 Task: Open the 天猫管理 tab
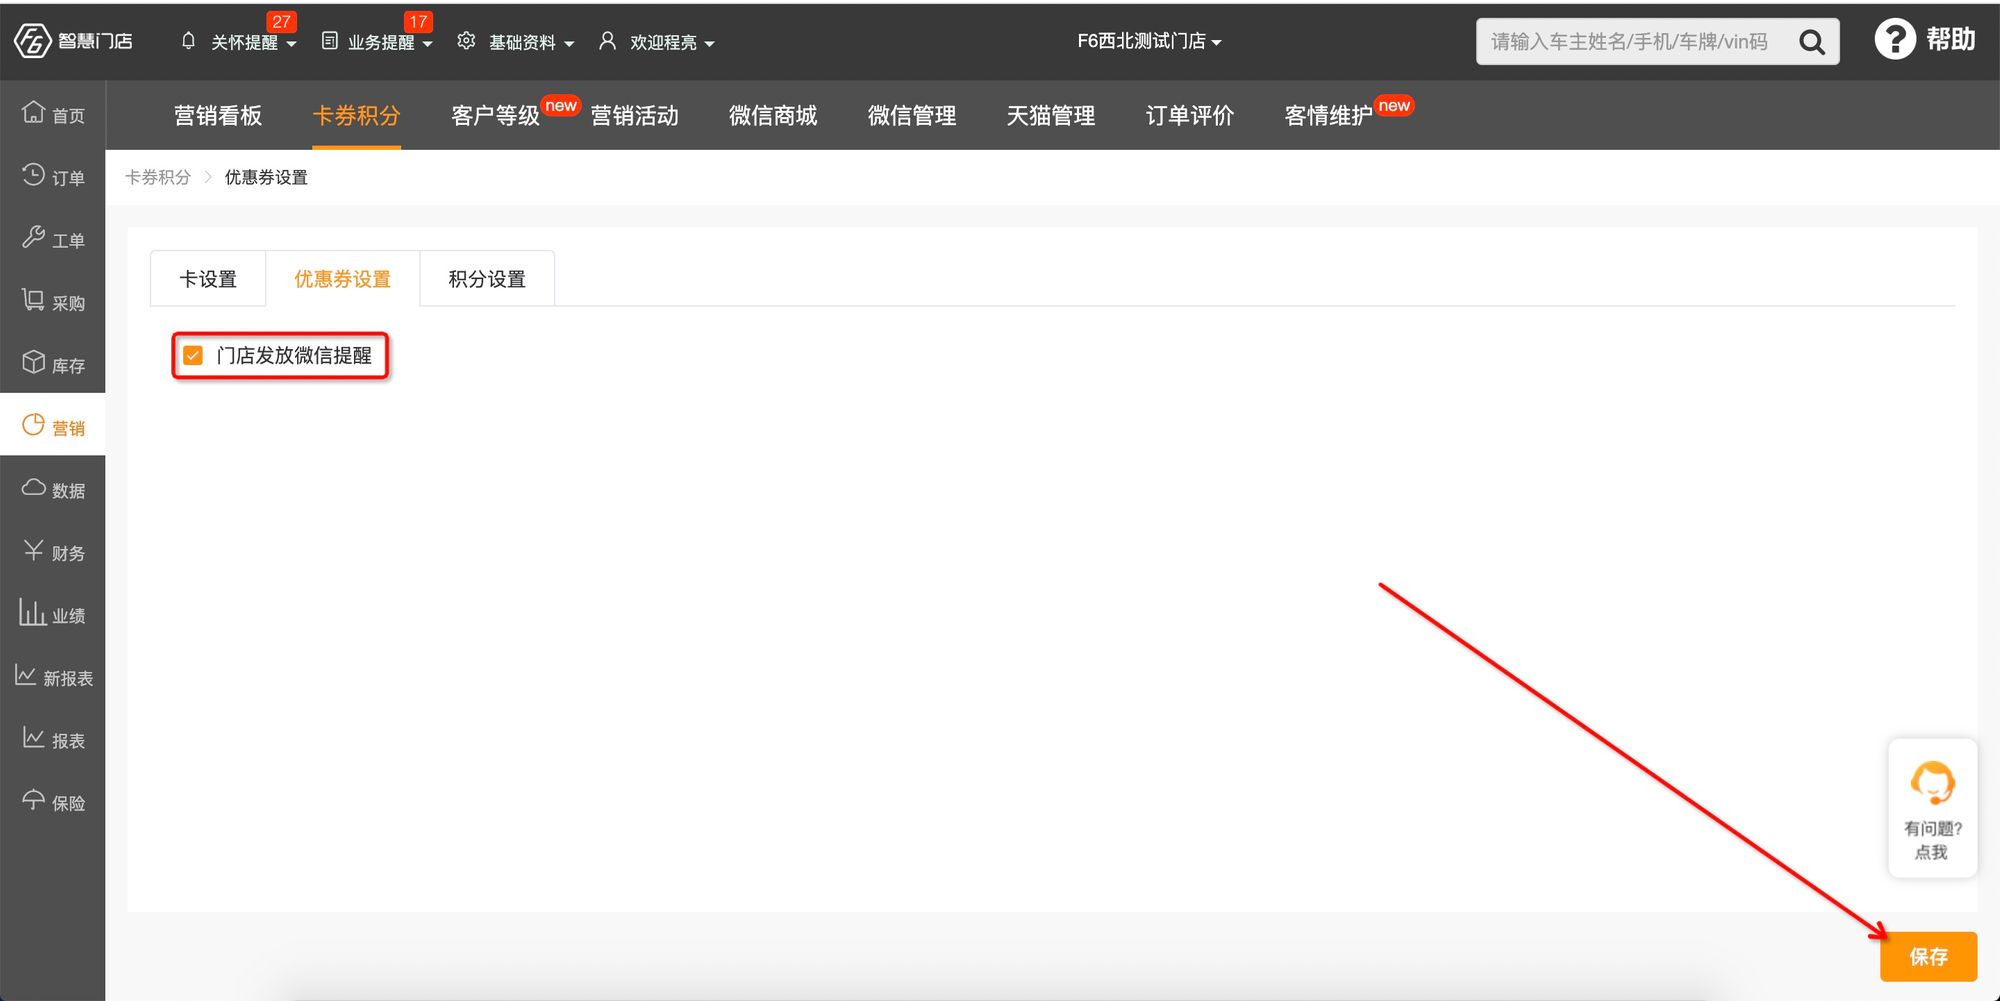1051,115
